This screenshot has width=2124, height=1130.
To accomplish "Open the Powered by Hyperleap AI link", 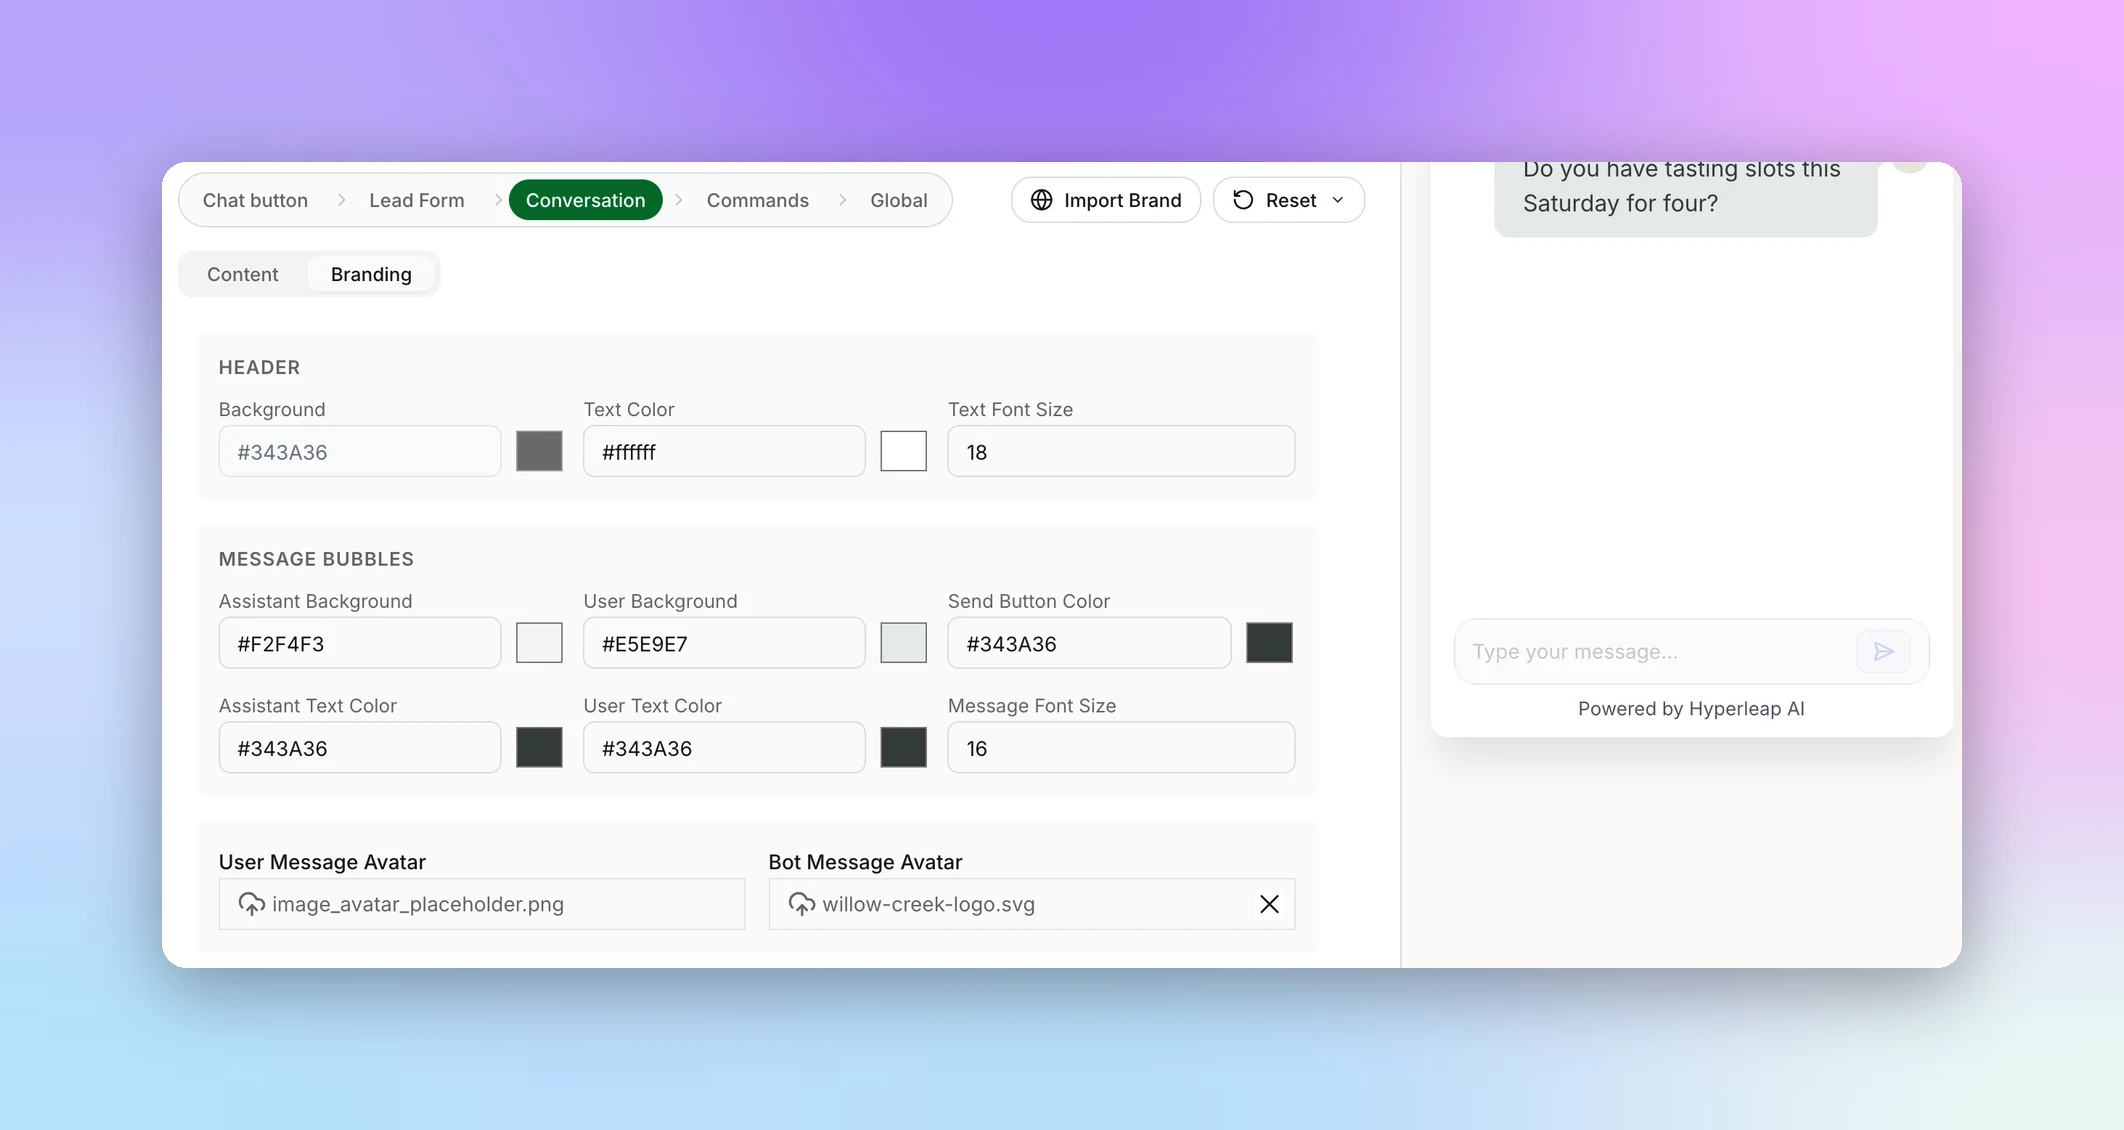I will click(1691, 709).
